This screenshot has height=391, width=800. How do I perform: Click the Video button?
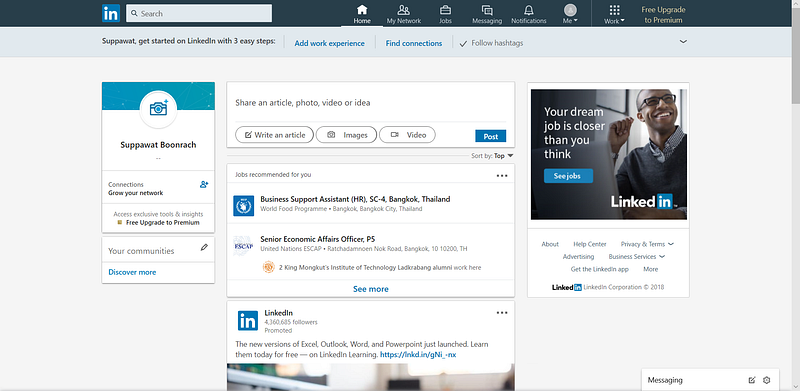408,135
